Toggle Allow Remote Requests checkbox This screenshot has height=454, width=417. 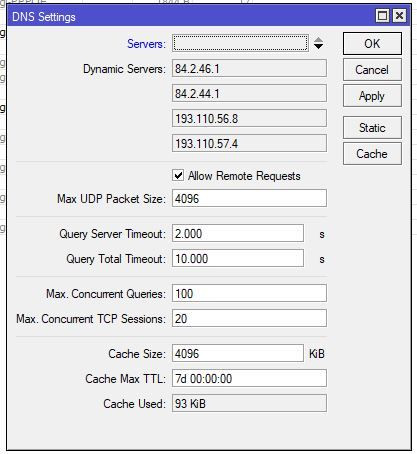[x=178, y=175]
